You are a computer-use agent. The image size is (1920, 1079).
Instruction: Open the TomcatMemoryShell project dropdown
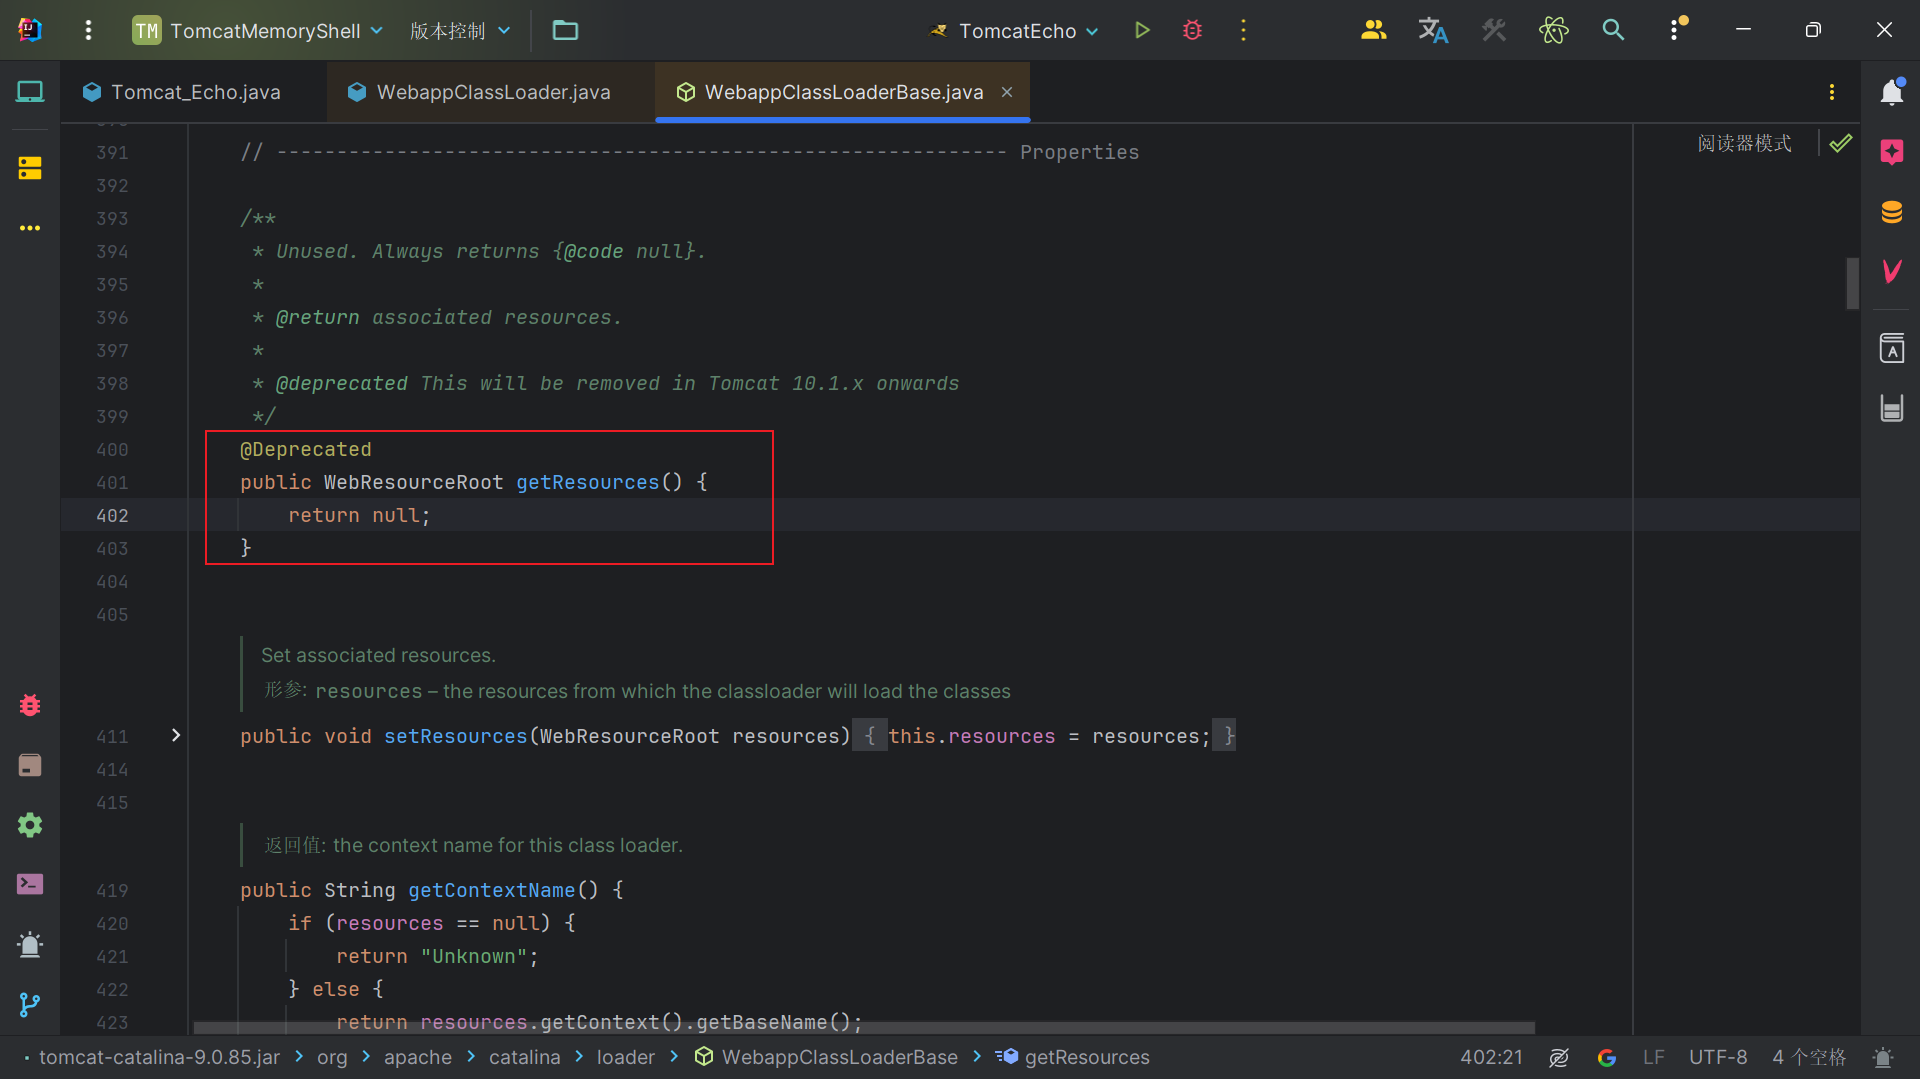[258, 30]
